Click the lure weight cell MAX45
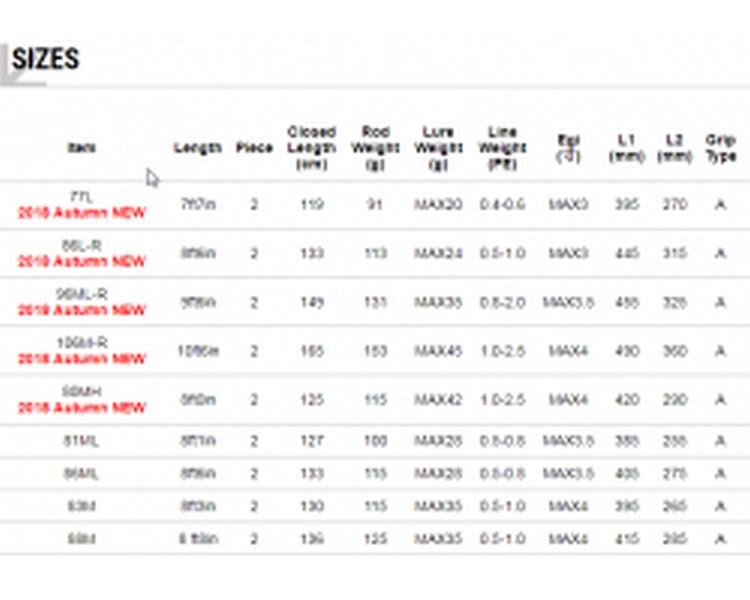750x600 pixels. pyautogui.click(x=438, y=351)
